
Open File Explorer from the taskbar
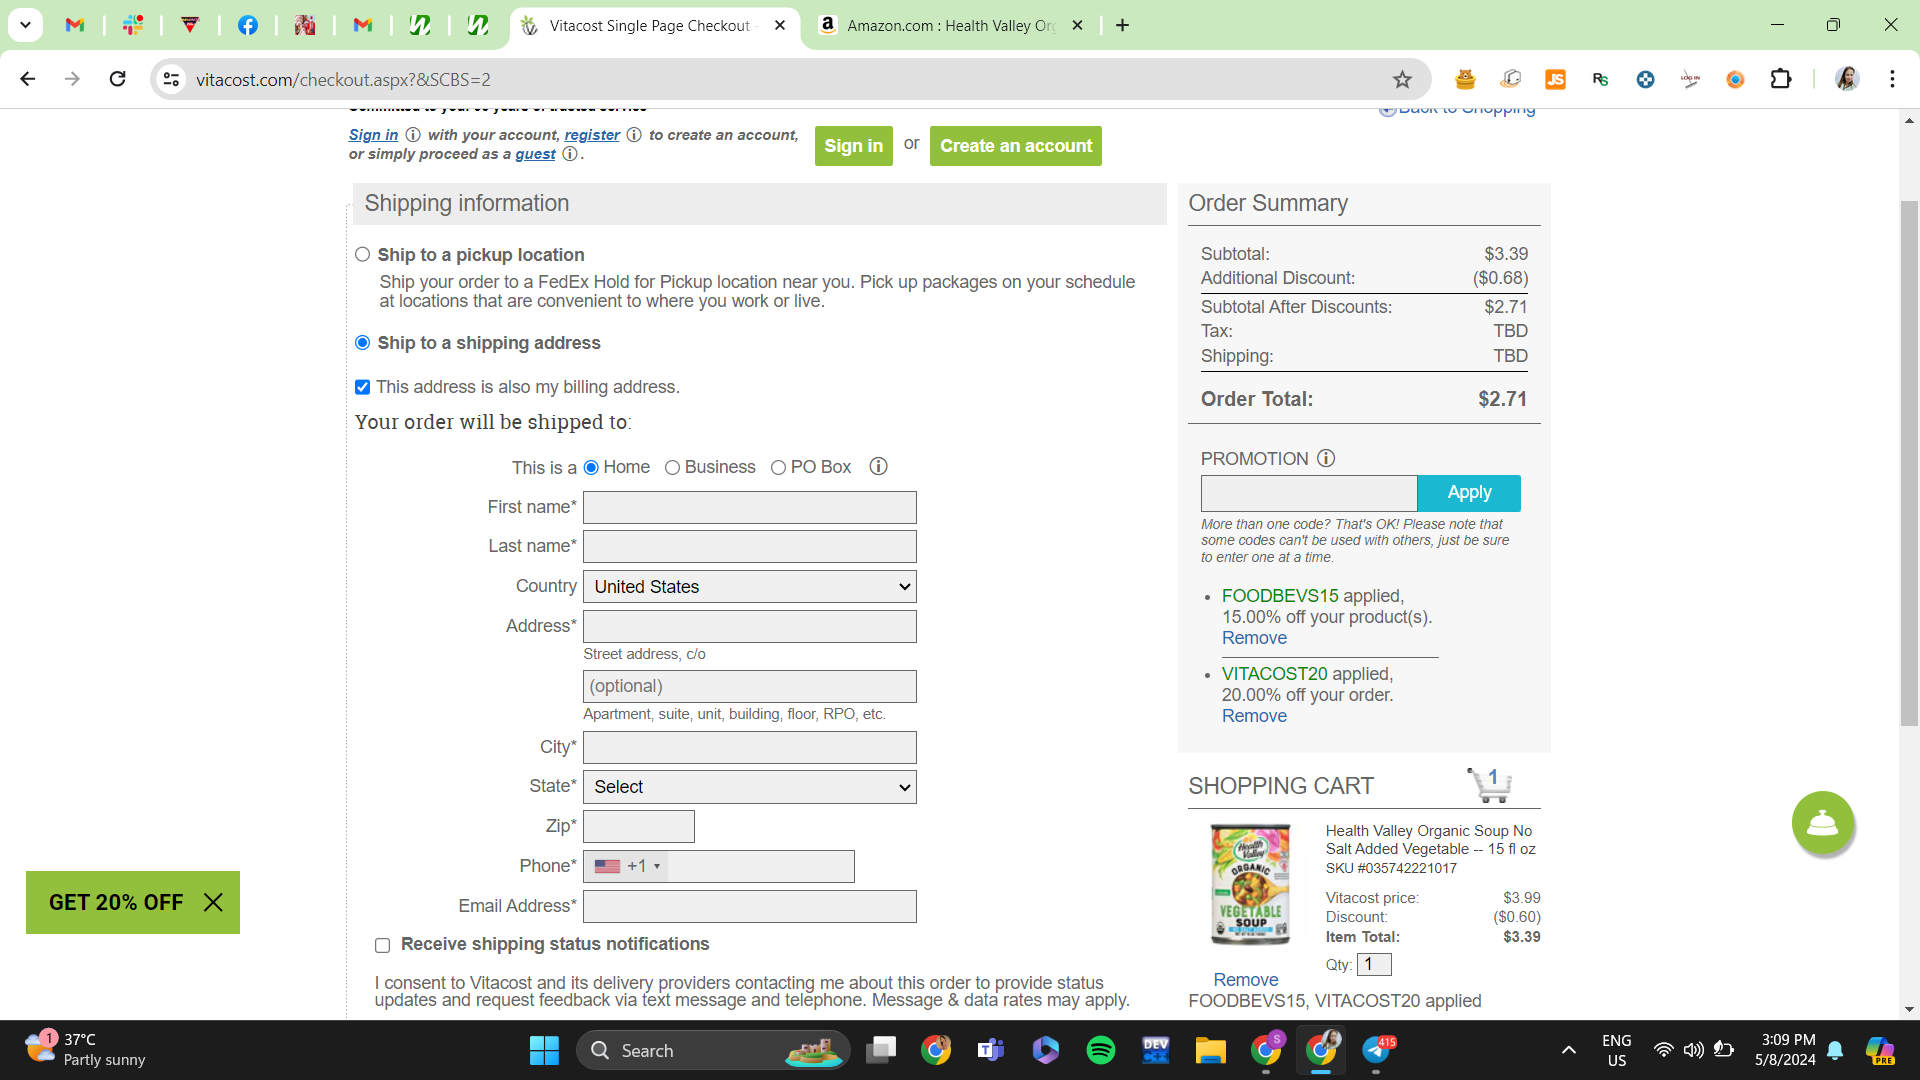tap(1210, 1050)
